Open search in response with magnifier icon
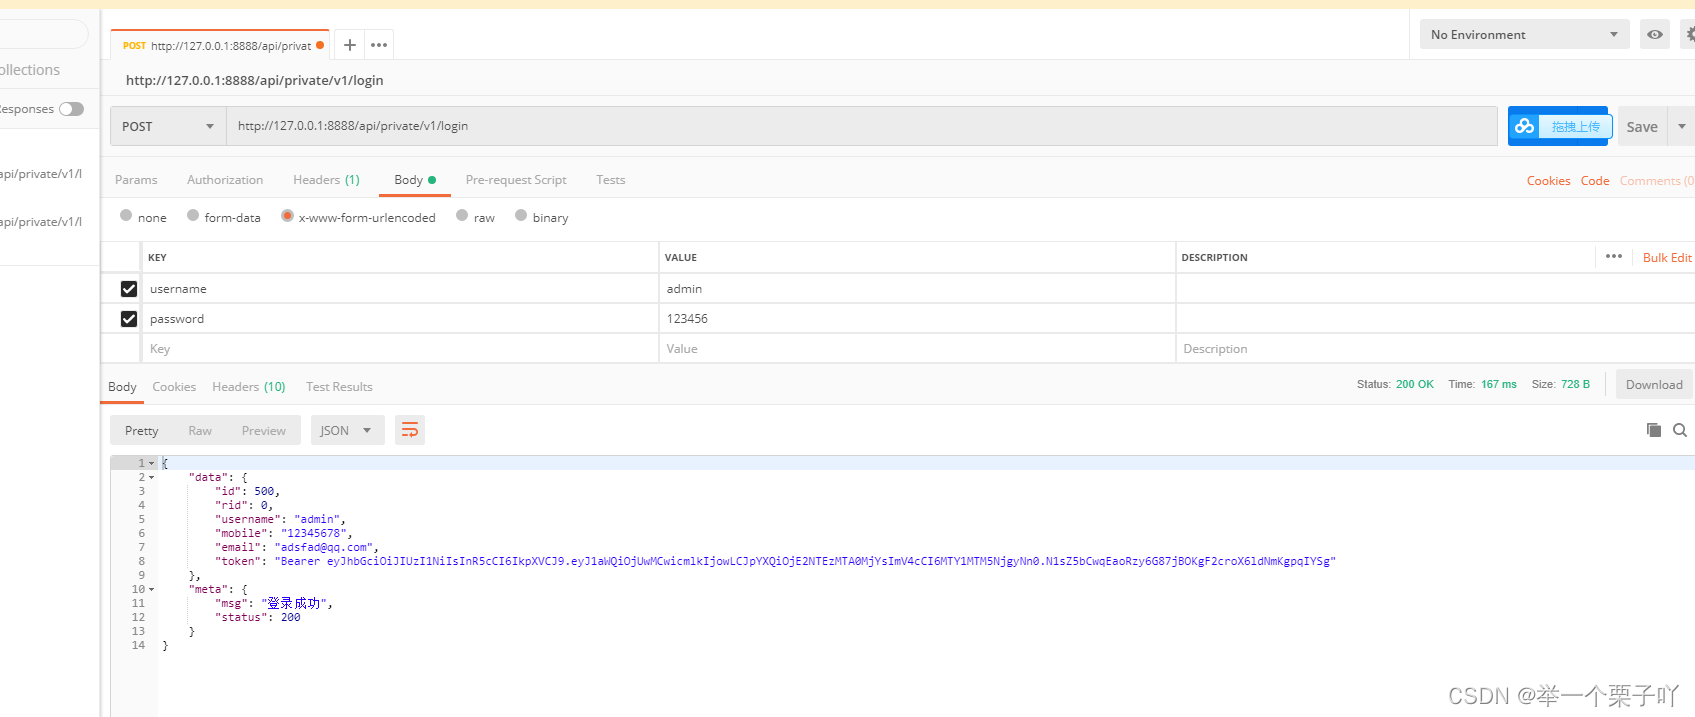Image resolution: width=1695 pixels, height=717 pixels. click(1680, 430)
